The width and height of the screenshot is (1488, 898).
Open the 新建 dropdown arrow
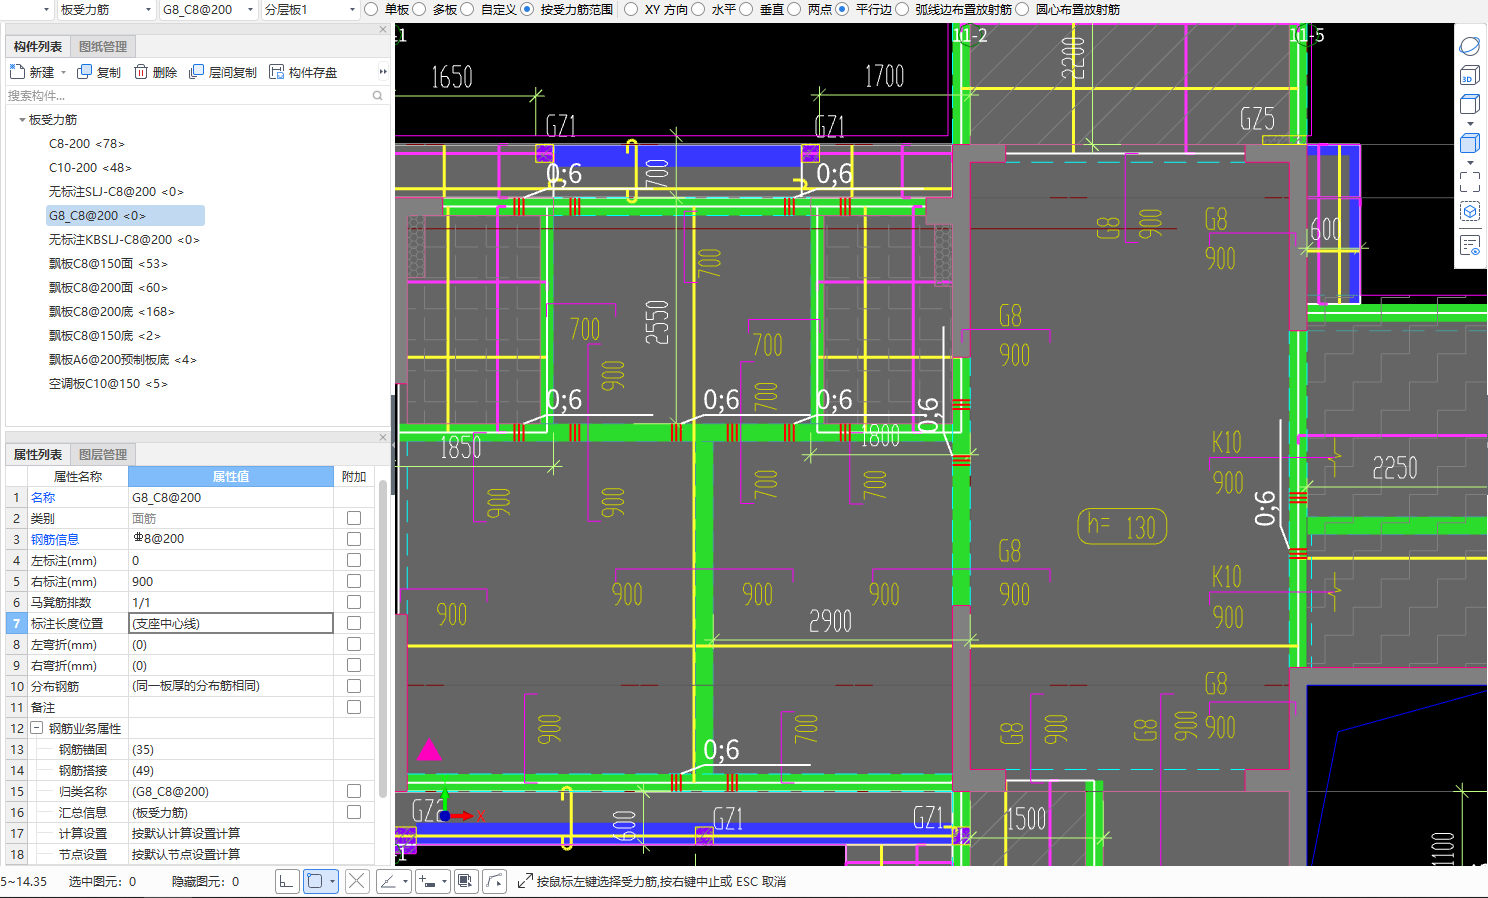click(x=63, y=72)
